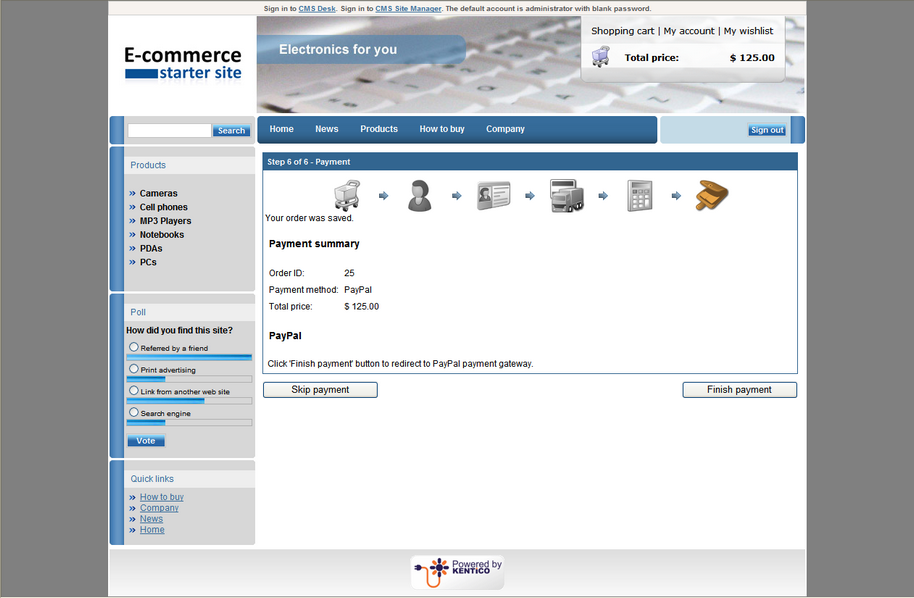This screenshot has height=598, width=914.
Task: Go to Company in navigation bar
Action: pos(505,129)
